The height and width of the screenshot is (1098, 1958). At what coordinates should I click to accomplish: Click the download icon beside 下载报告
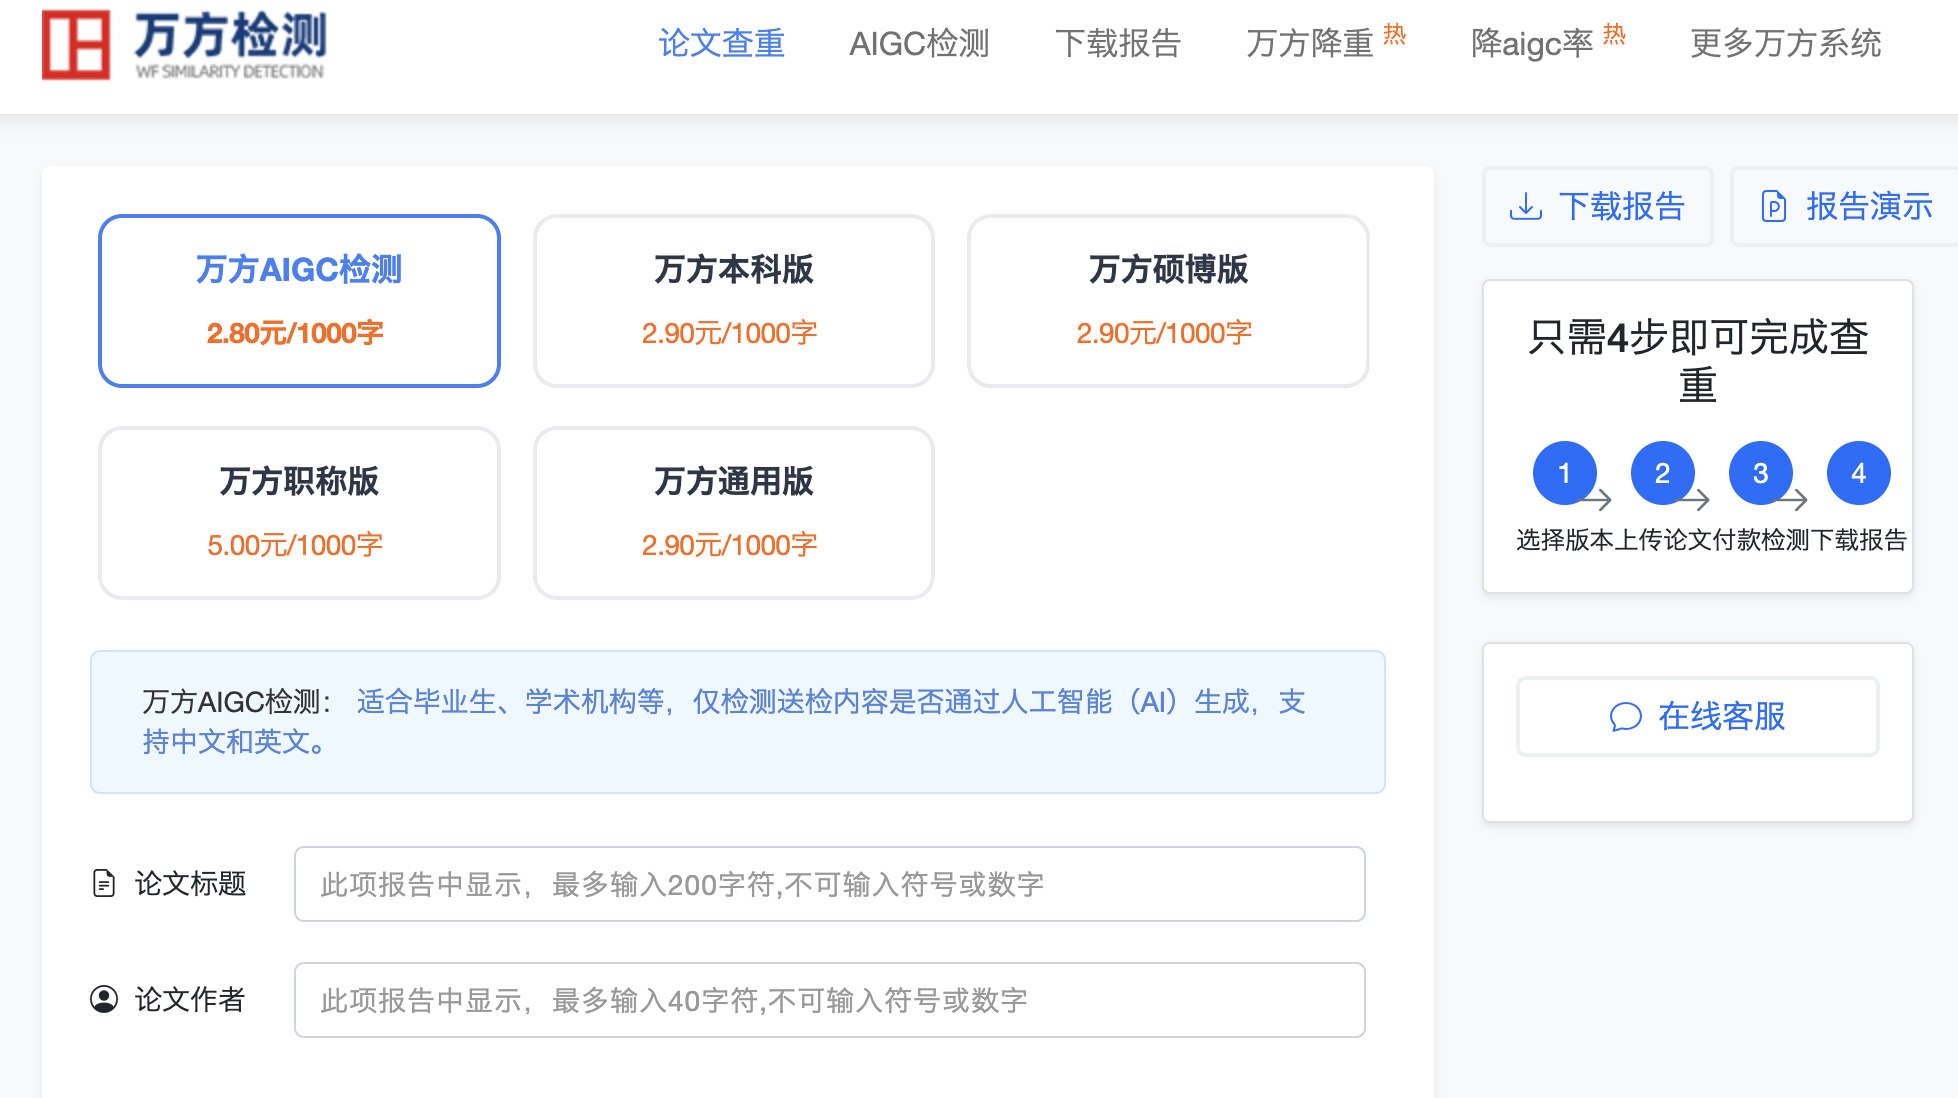(1525, 206)
